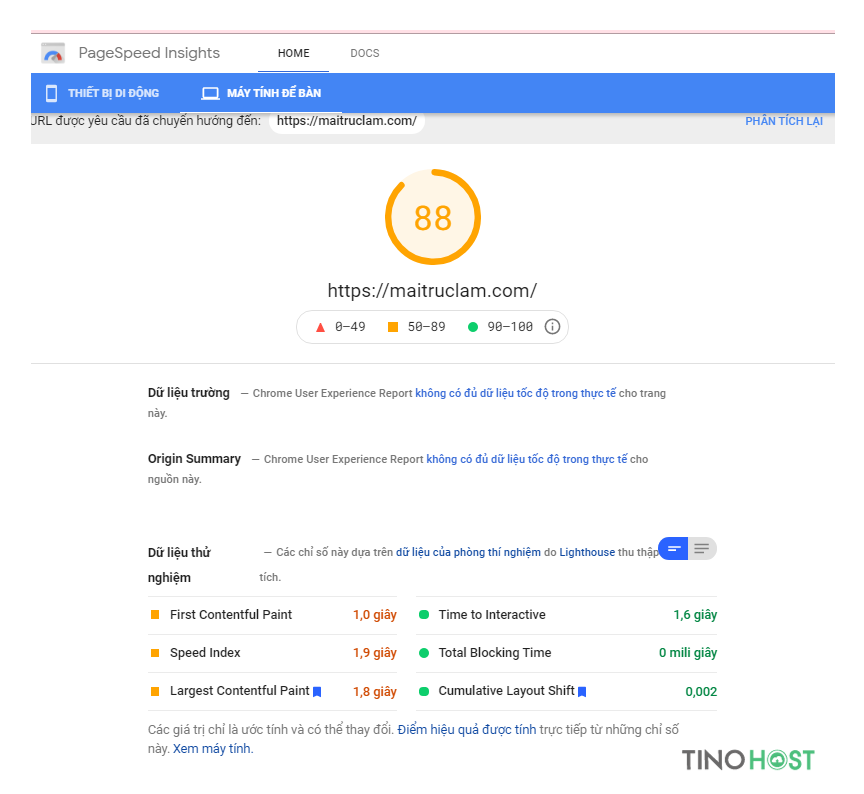Switch metrics to compact view toggle
This screenshot has height=794, width=864.
coord(673,549)
